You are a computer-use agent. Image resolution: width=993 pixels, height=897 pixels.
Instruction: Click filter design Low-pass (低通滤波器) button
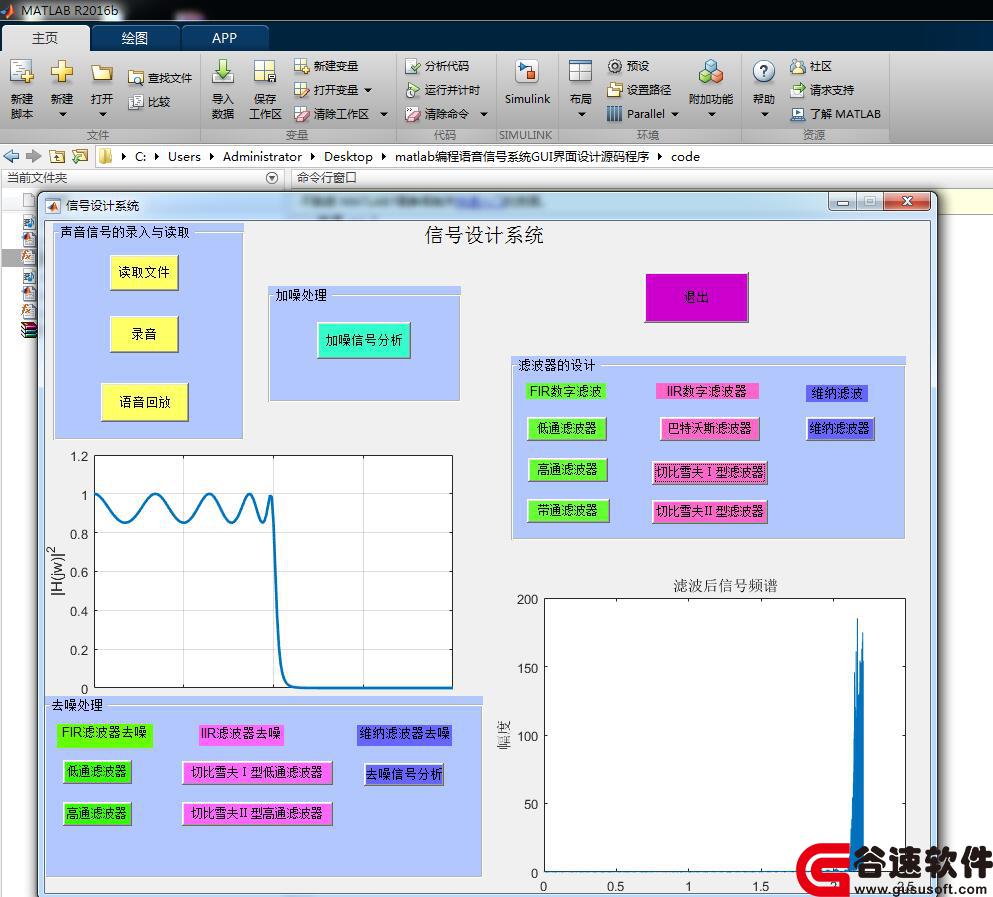click(x=567, y=428)
